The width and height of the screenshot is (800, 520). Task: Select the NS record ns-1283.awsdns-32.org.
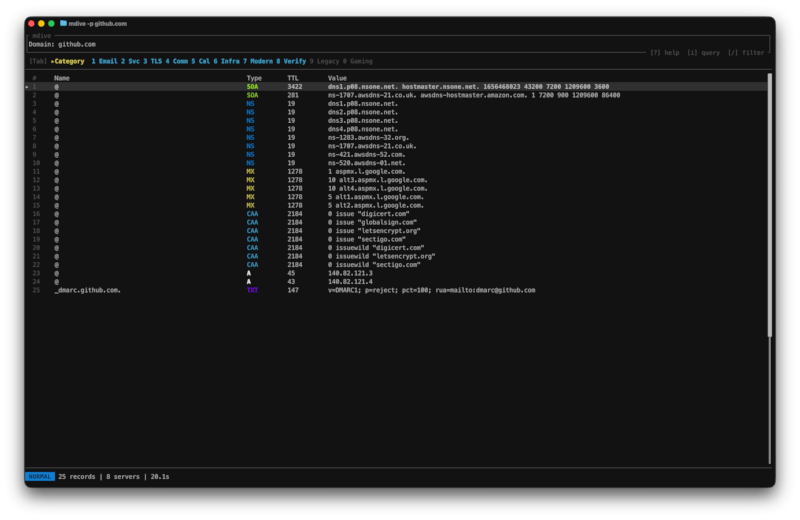click(396, 138)
